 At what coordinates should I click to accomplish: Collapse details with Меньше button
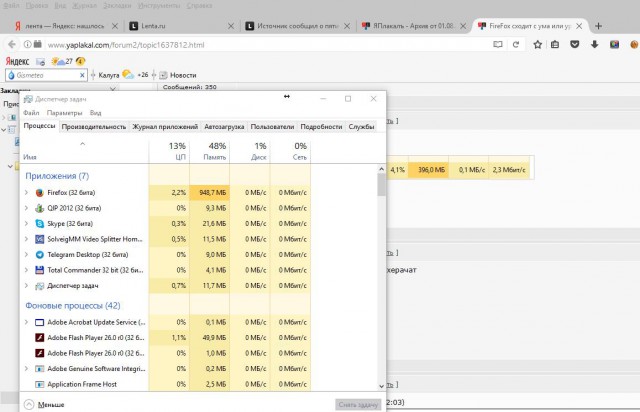tap(44, 405)
